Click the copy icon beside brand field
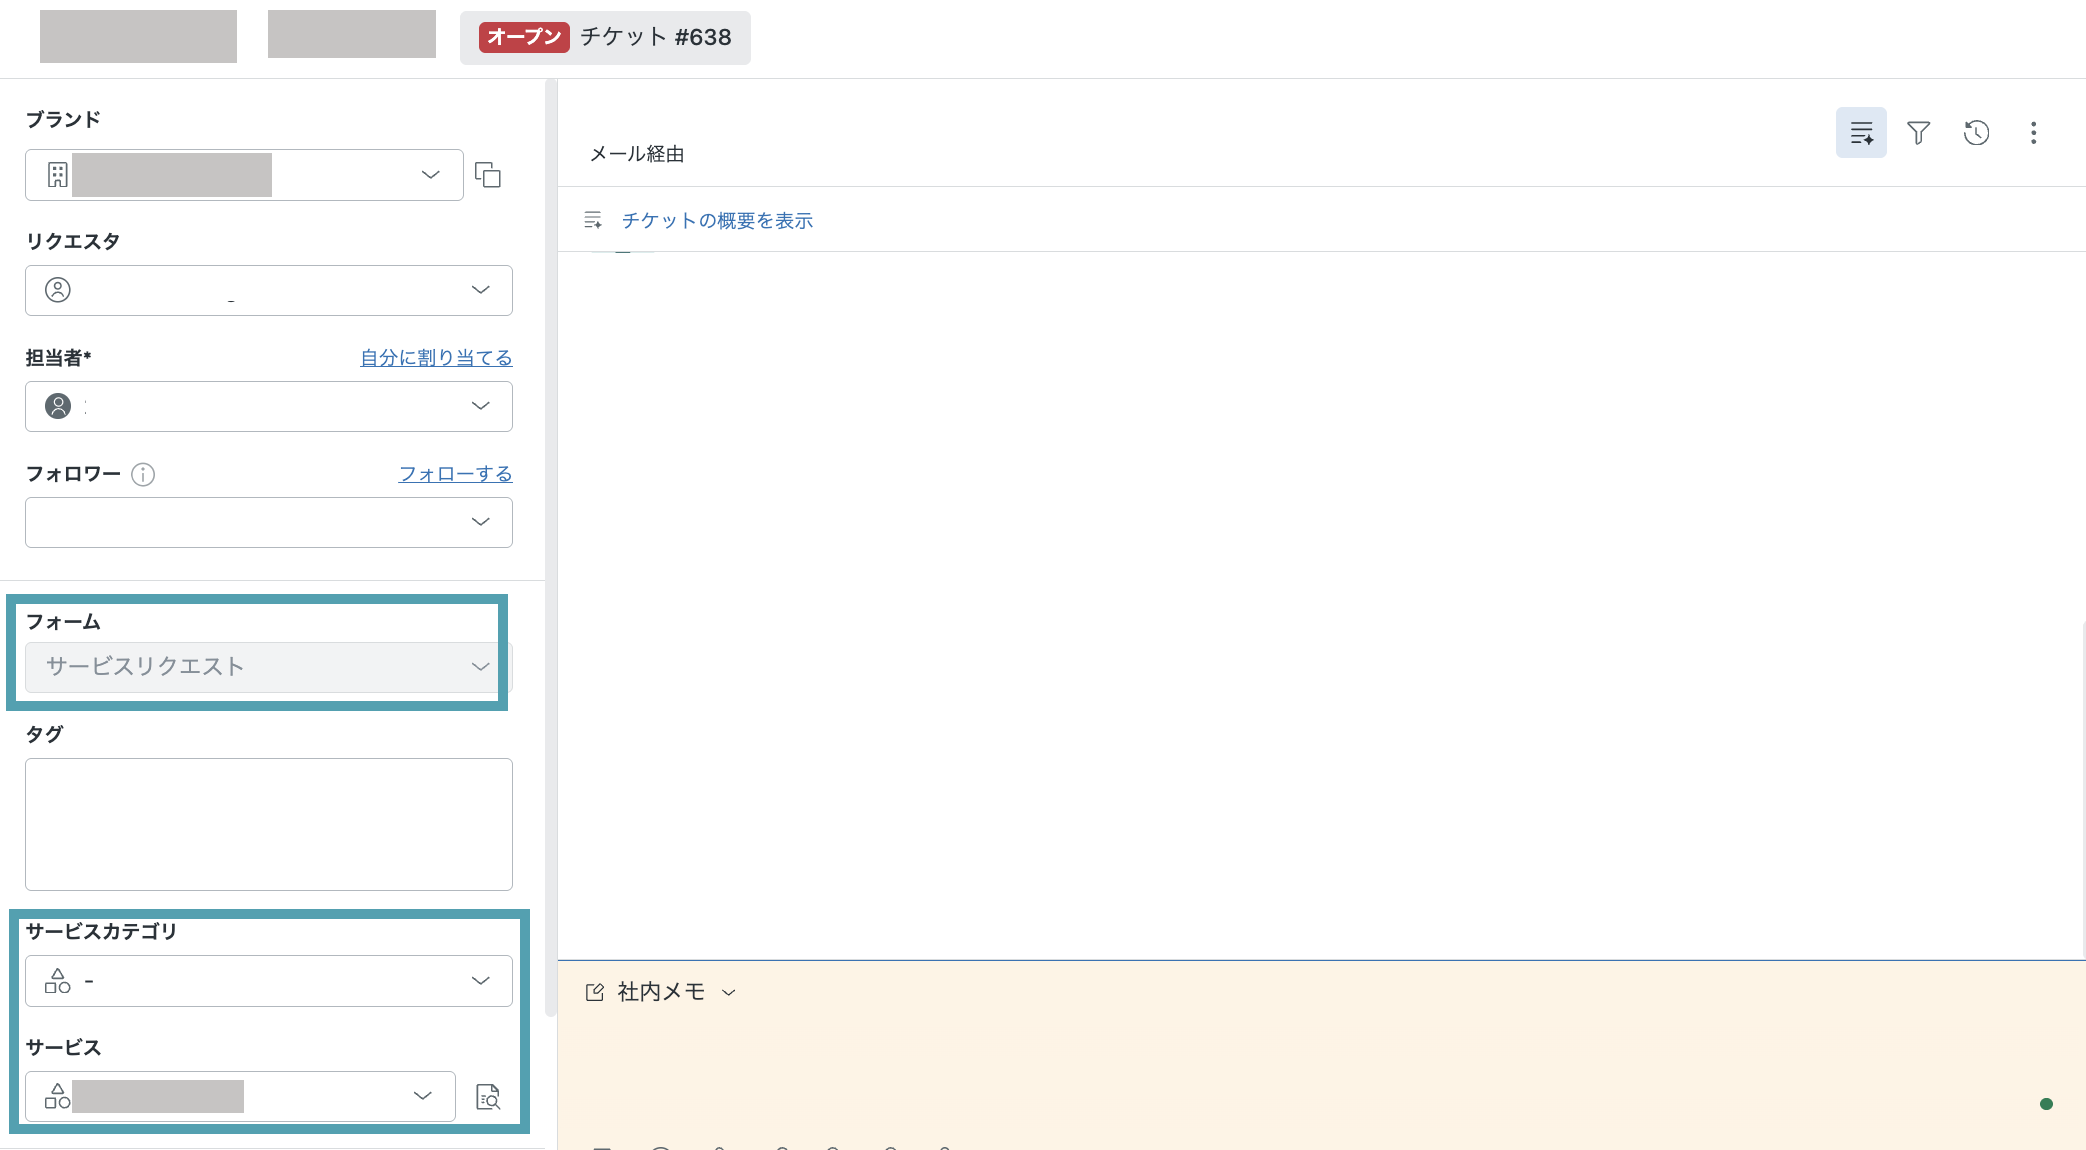This screenshot has width=2086, height=1150. point(488,175)
